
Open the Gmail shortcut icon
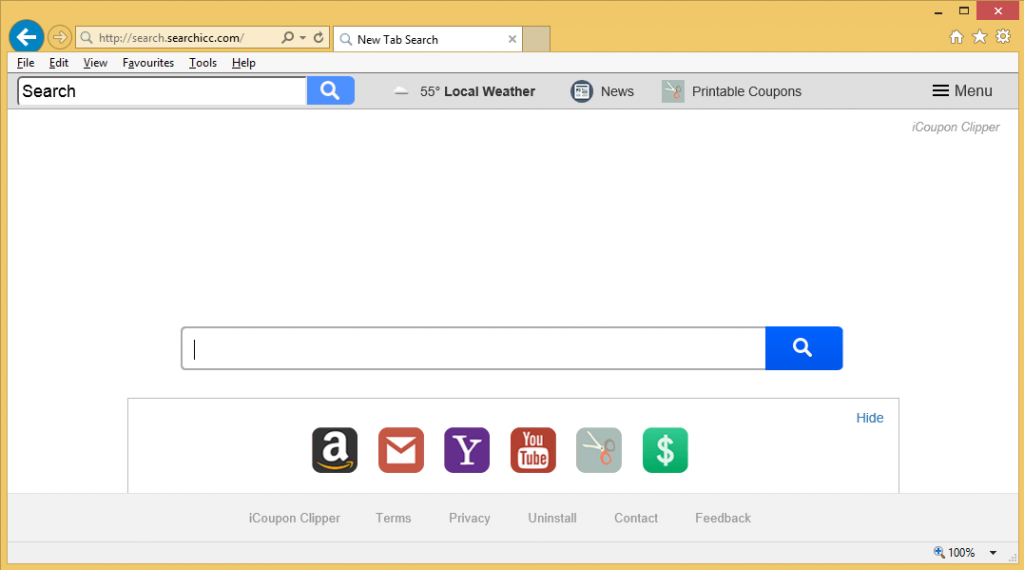pyautogui.click(x=401, y=450)
